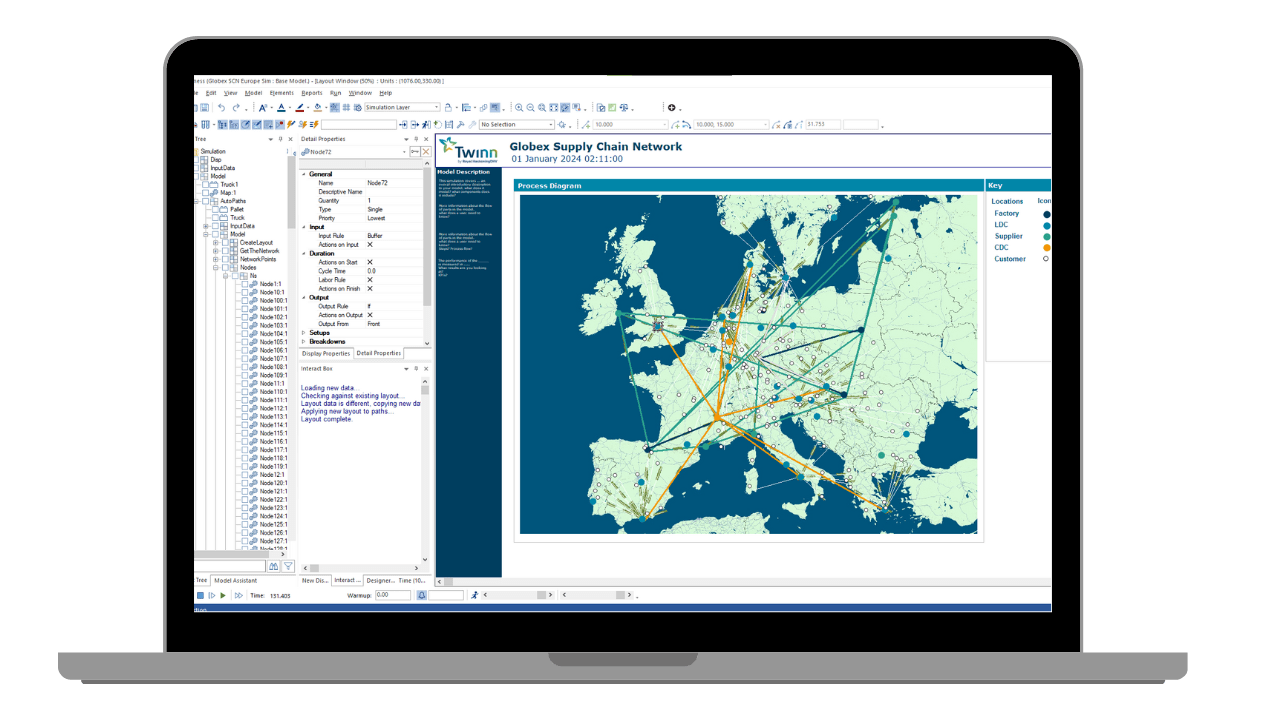The image size is (1280, 720).
Task: Click the Zoom In magnifier icon on the toolbar
Action: [x=517, y=106]
